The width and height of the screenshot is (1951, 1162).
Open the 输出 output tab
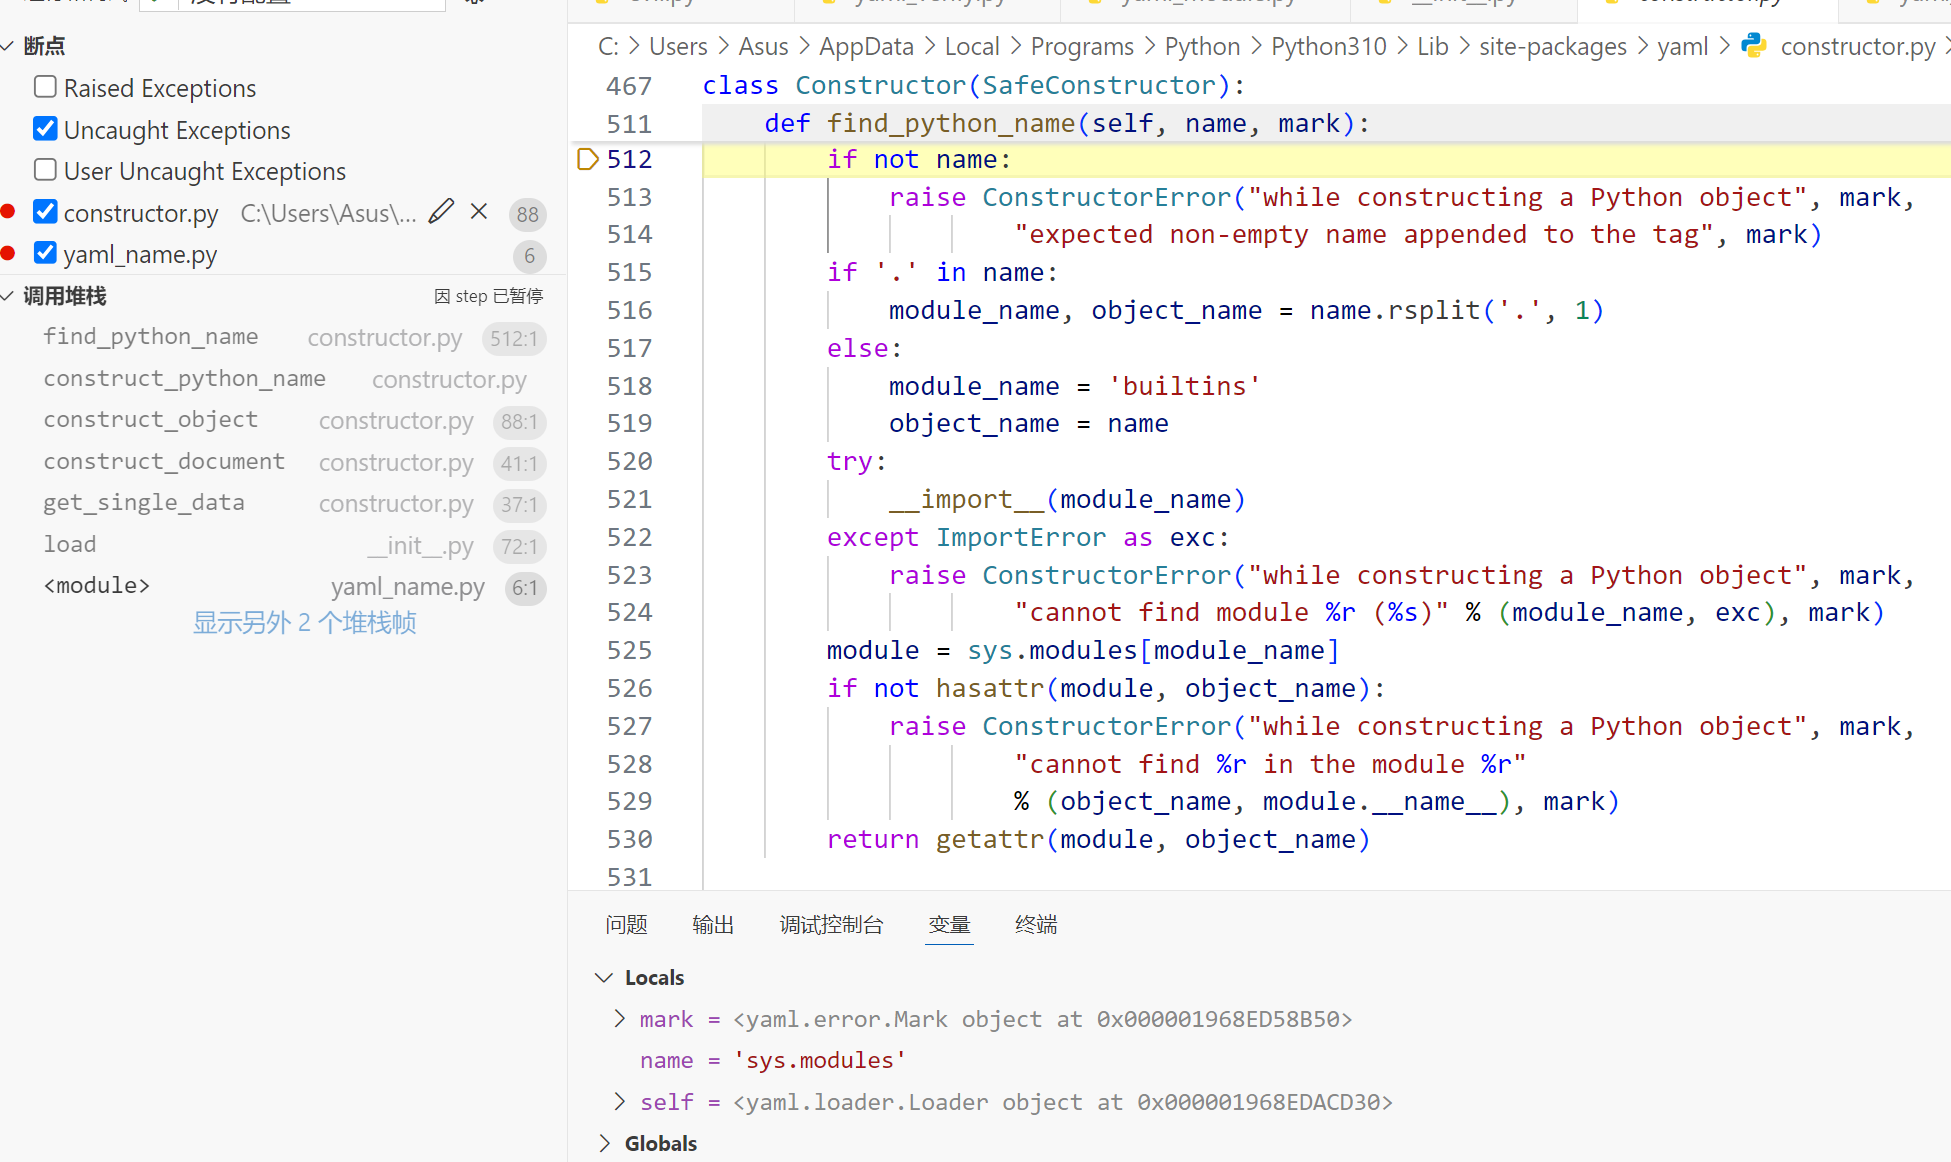pyautogui.click(x=713, y=925)
